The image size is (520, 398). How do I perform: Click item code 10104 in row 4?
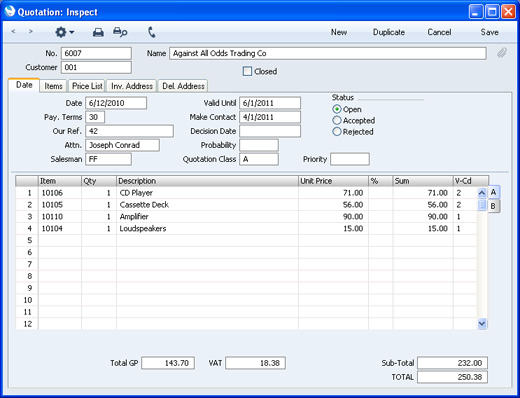(60, 229)
